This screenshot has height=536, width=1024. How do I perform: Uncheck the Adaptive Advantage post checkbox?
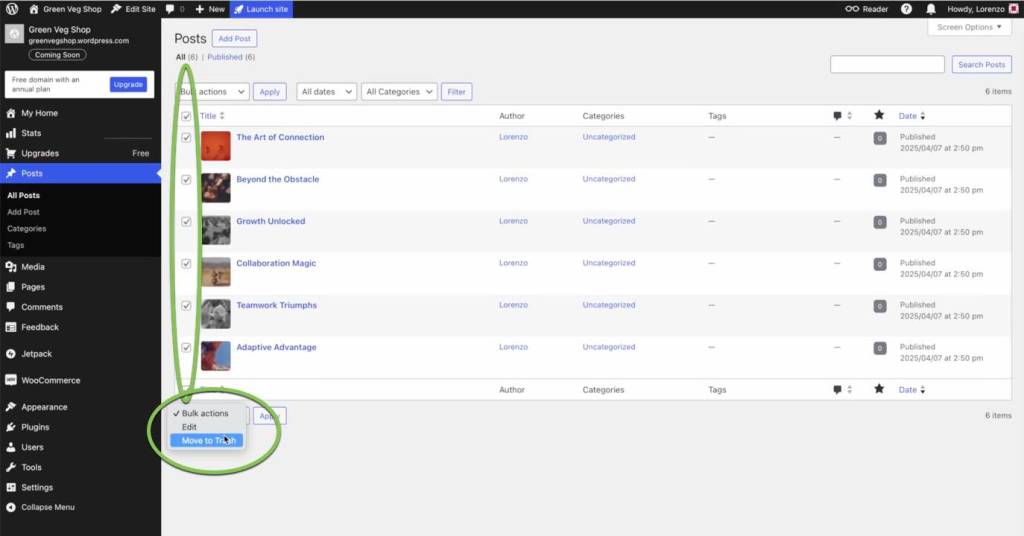[x=186, y=348]
